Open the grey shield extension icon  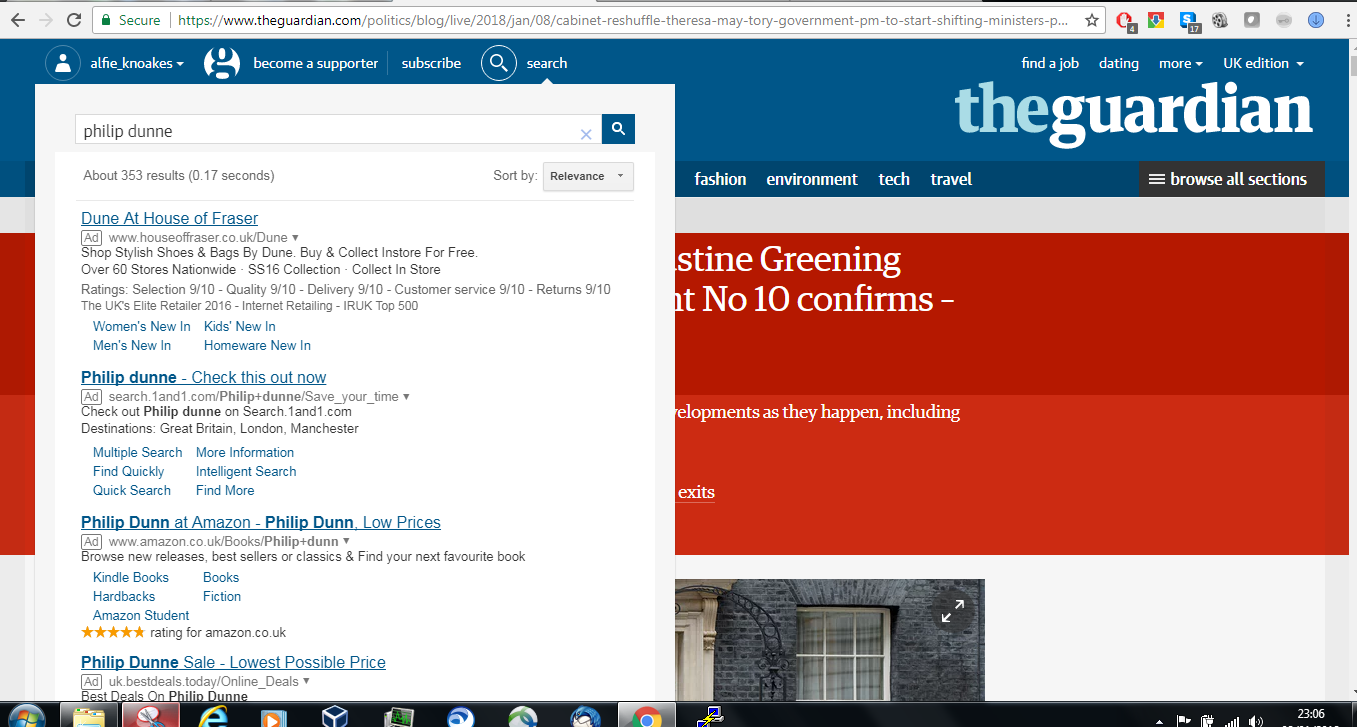[1252, 20]
